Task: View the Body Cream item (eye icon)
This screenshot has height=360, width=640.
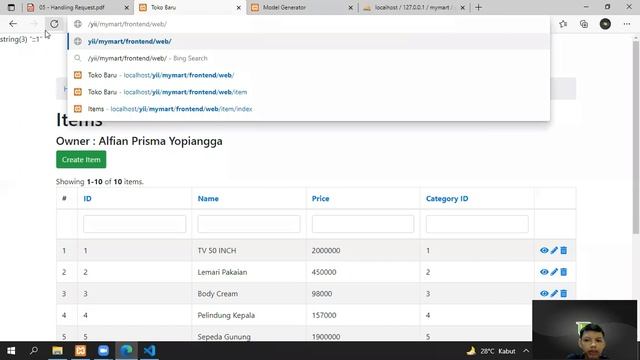Action: coord(544,293)
